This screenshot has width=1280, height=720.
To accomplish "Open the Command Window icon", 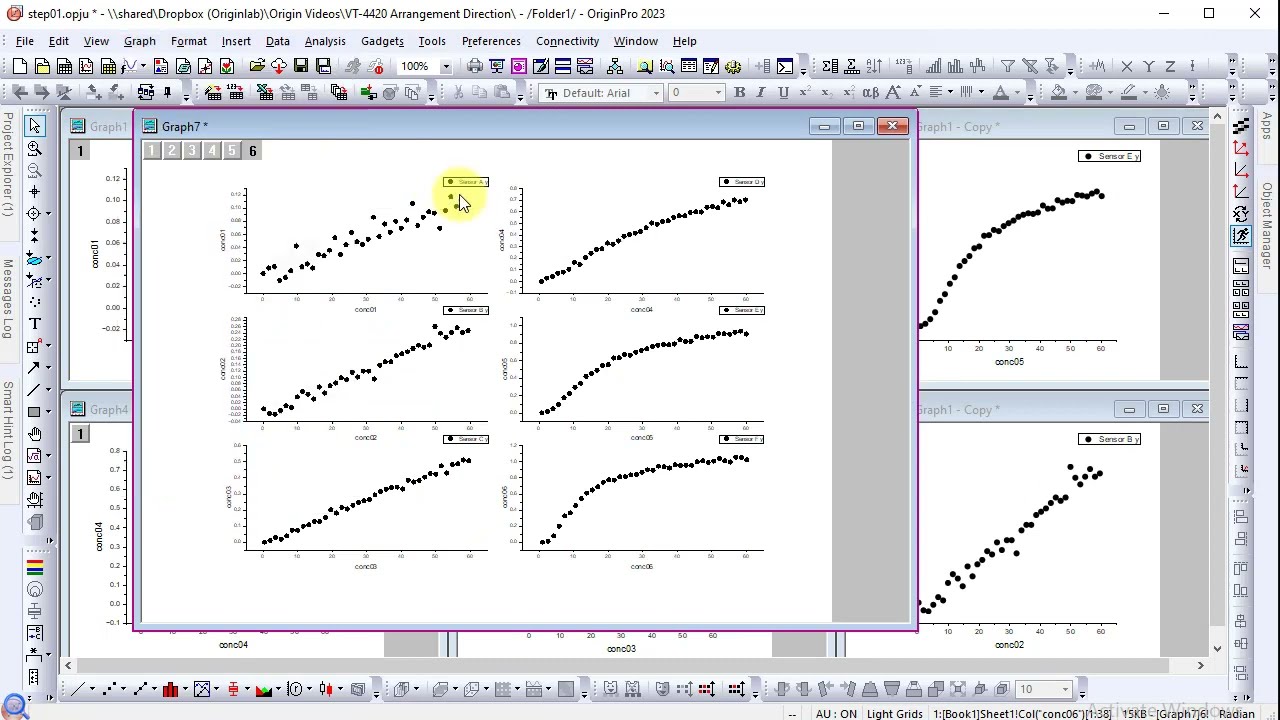I will tap(785, 66).
